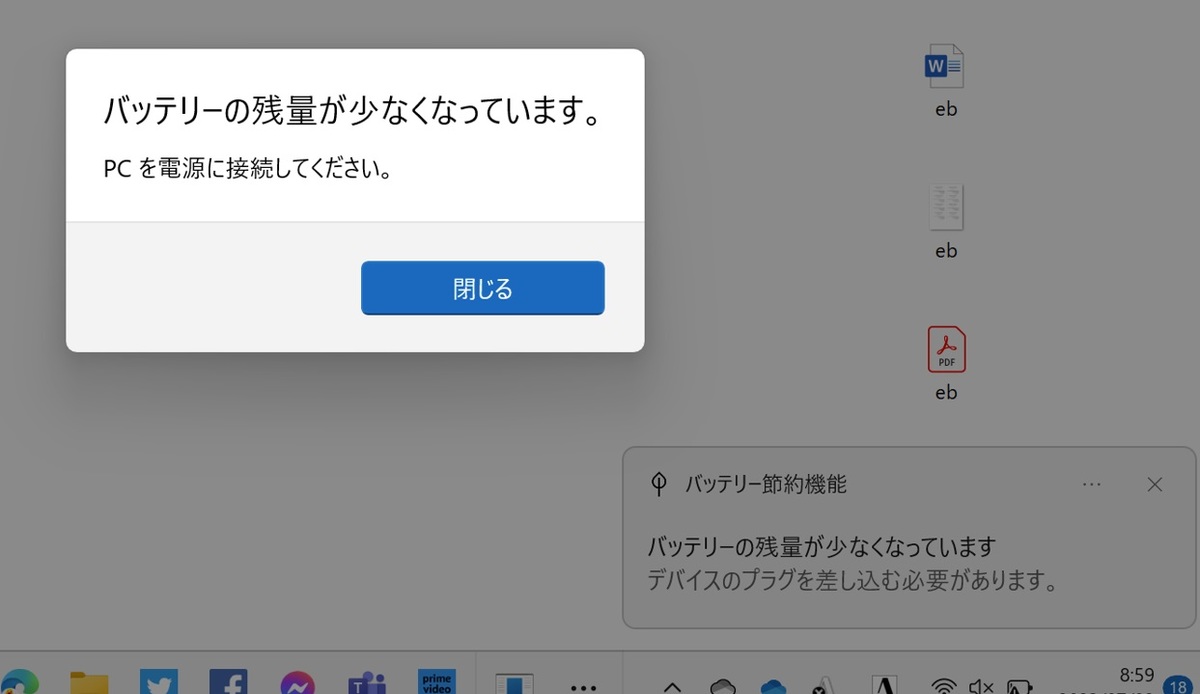This screenshot has width=1200, height=694.
Task: Open Microsoft Edge from the taskbar
Action: click(18, 682)
